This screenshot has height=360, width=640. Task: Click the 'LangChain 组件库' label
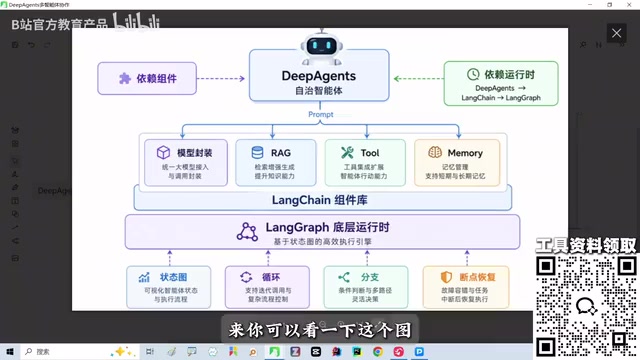[320, 200]
